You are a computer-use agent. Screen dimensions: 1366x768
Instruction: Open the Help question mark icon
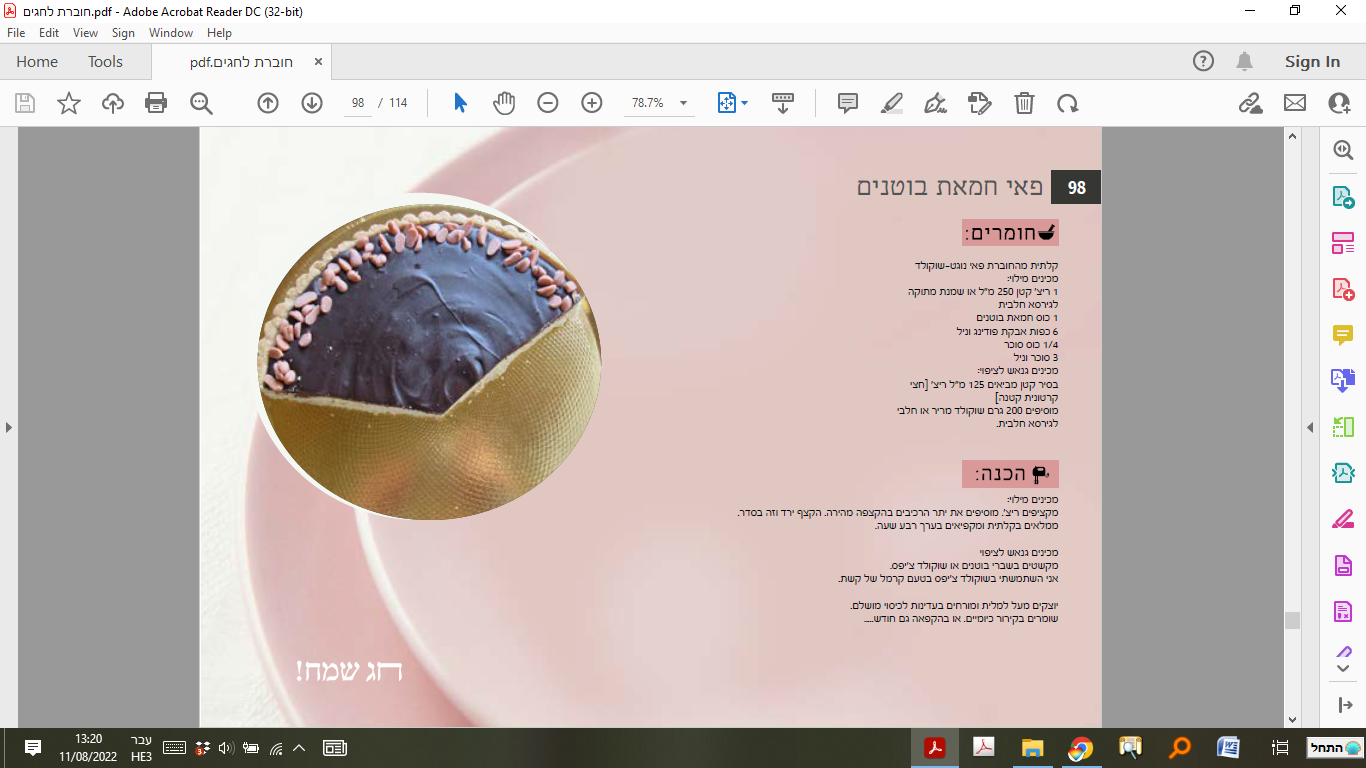coord(1204,61)
